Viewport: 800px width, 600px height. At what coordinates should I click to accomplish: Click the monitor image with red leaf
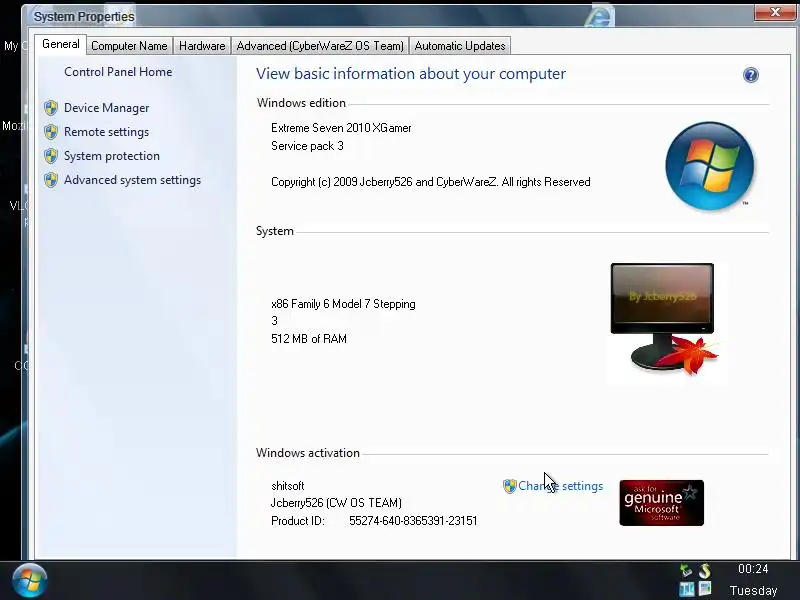click(x=665, y=319)
